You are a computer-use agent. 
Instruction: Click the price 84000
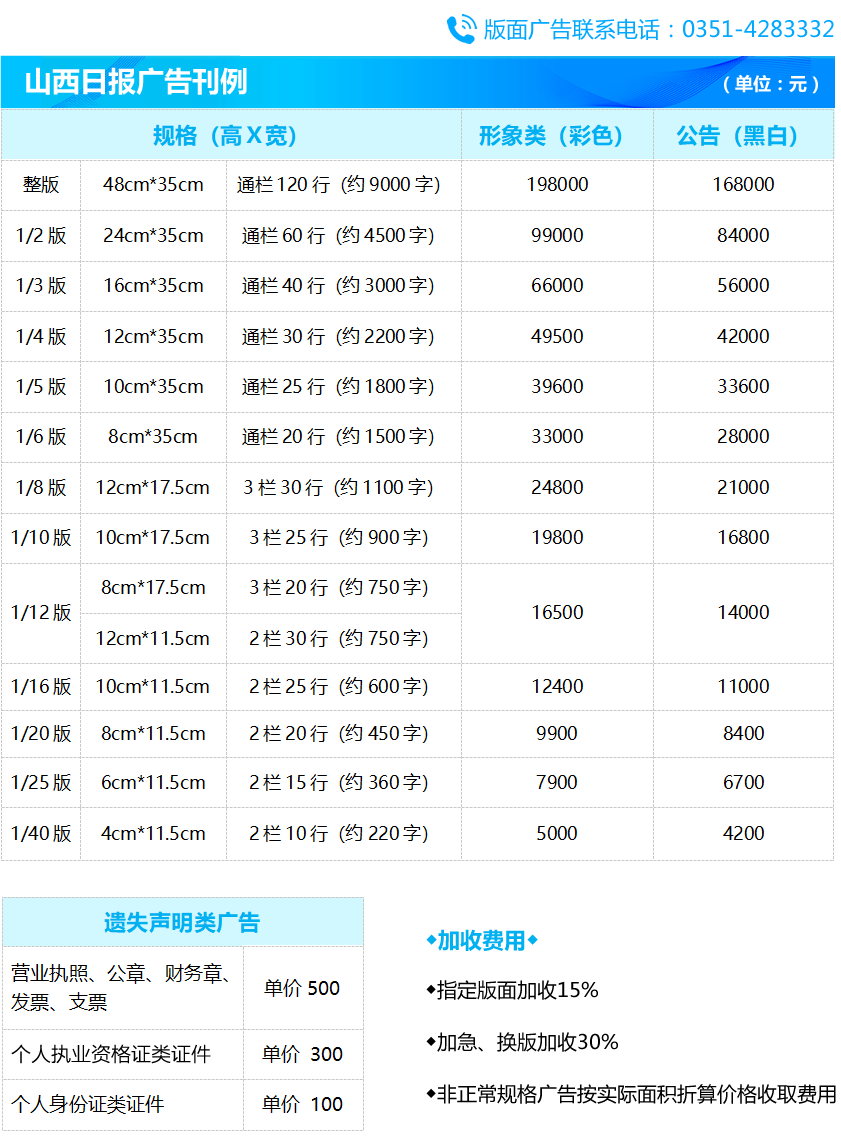[744, 236]
